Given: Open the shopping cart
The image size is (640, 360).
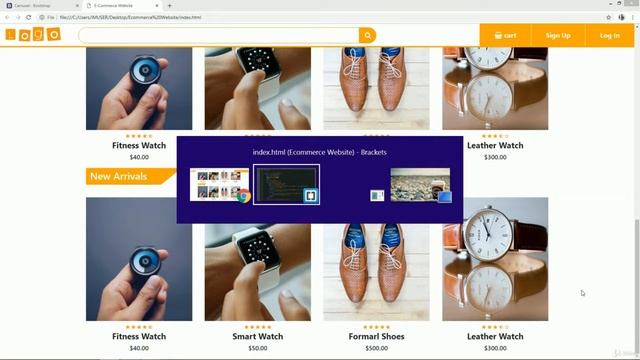Looking at the screenshot, I should [505, 36].
